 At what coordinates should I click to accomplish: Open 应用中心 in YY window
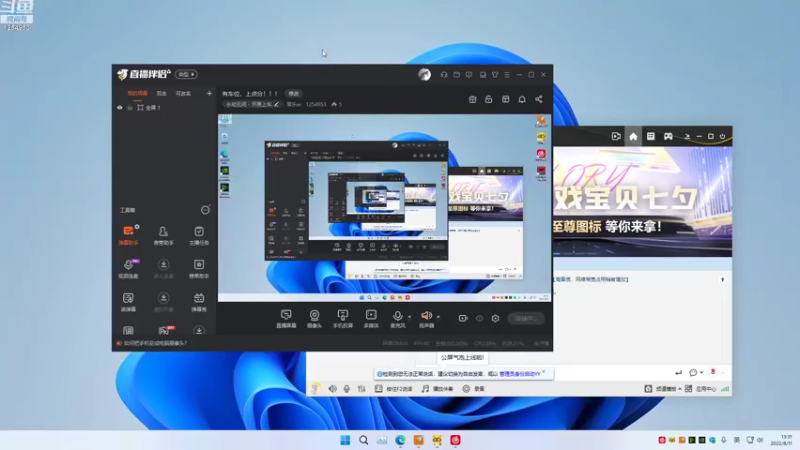point(701,389)
